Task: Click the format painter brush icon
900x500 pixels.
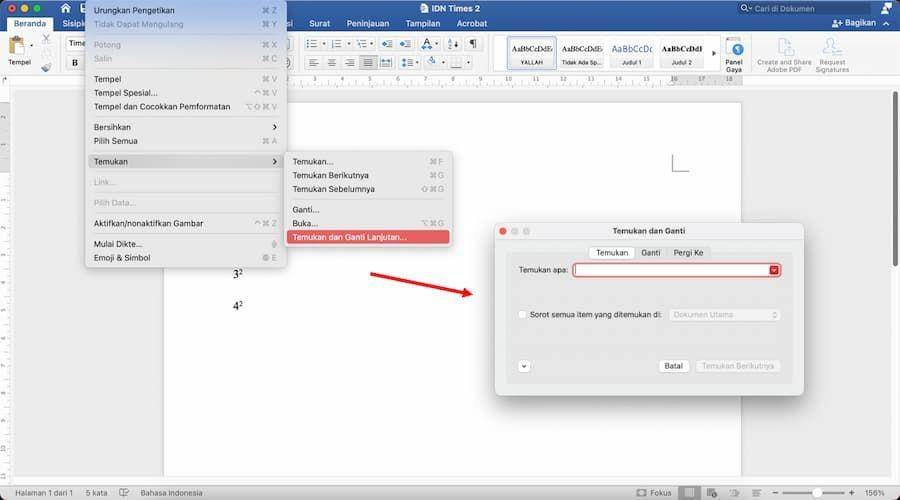Action: [46, 67]
